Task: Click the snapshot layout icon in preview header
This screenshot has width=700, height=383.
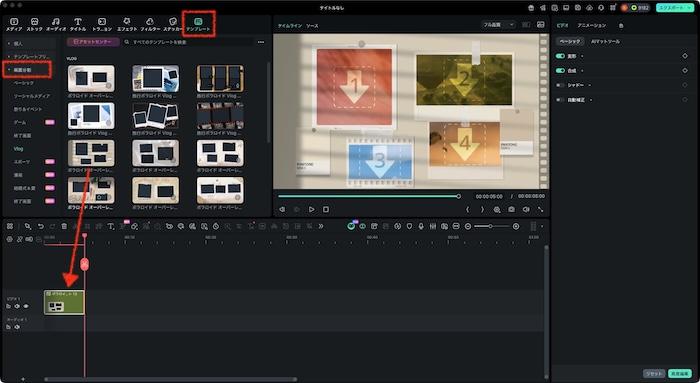Action: 541,25
